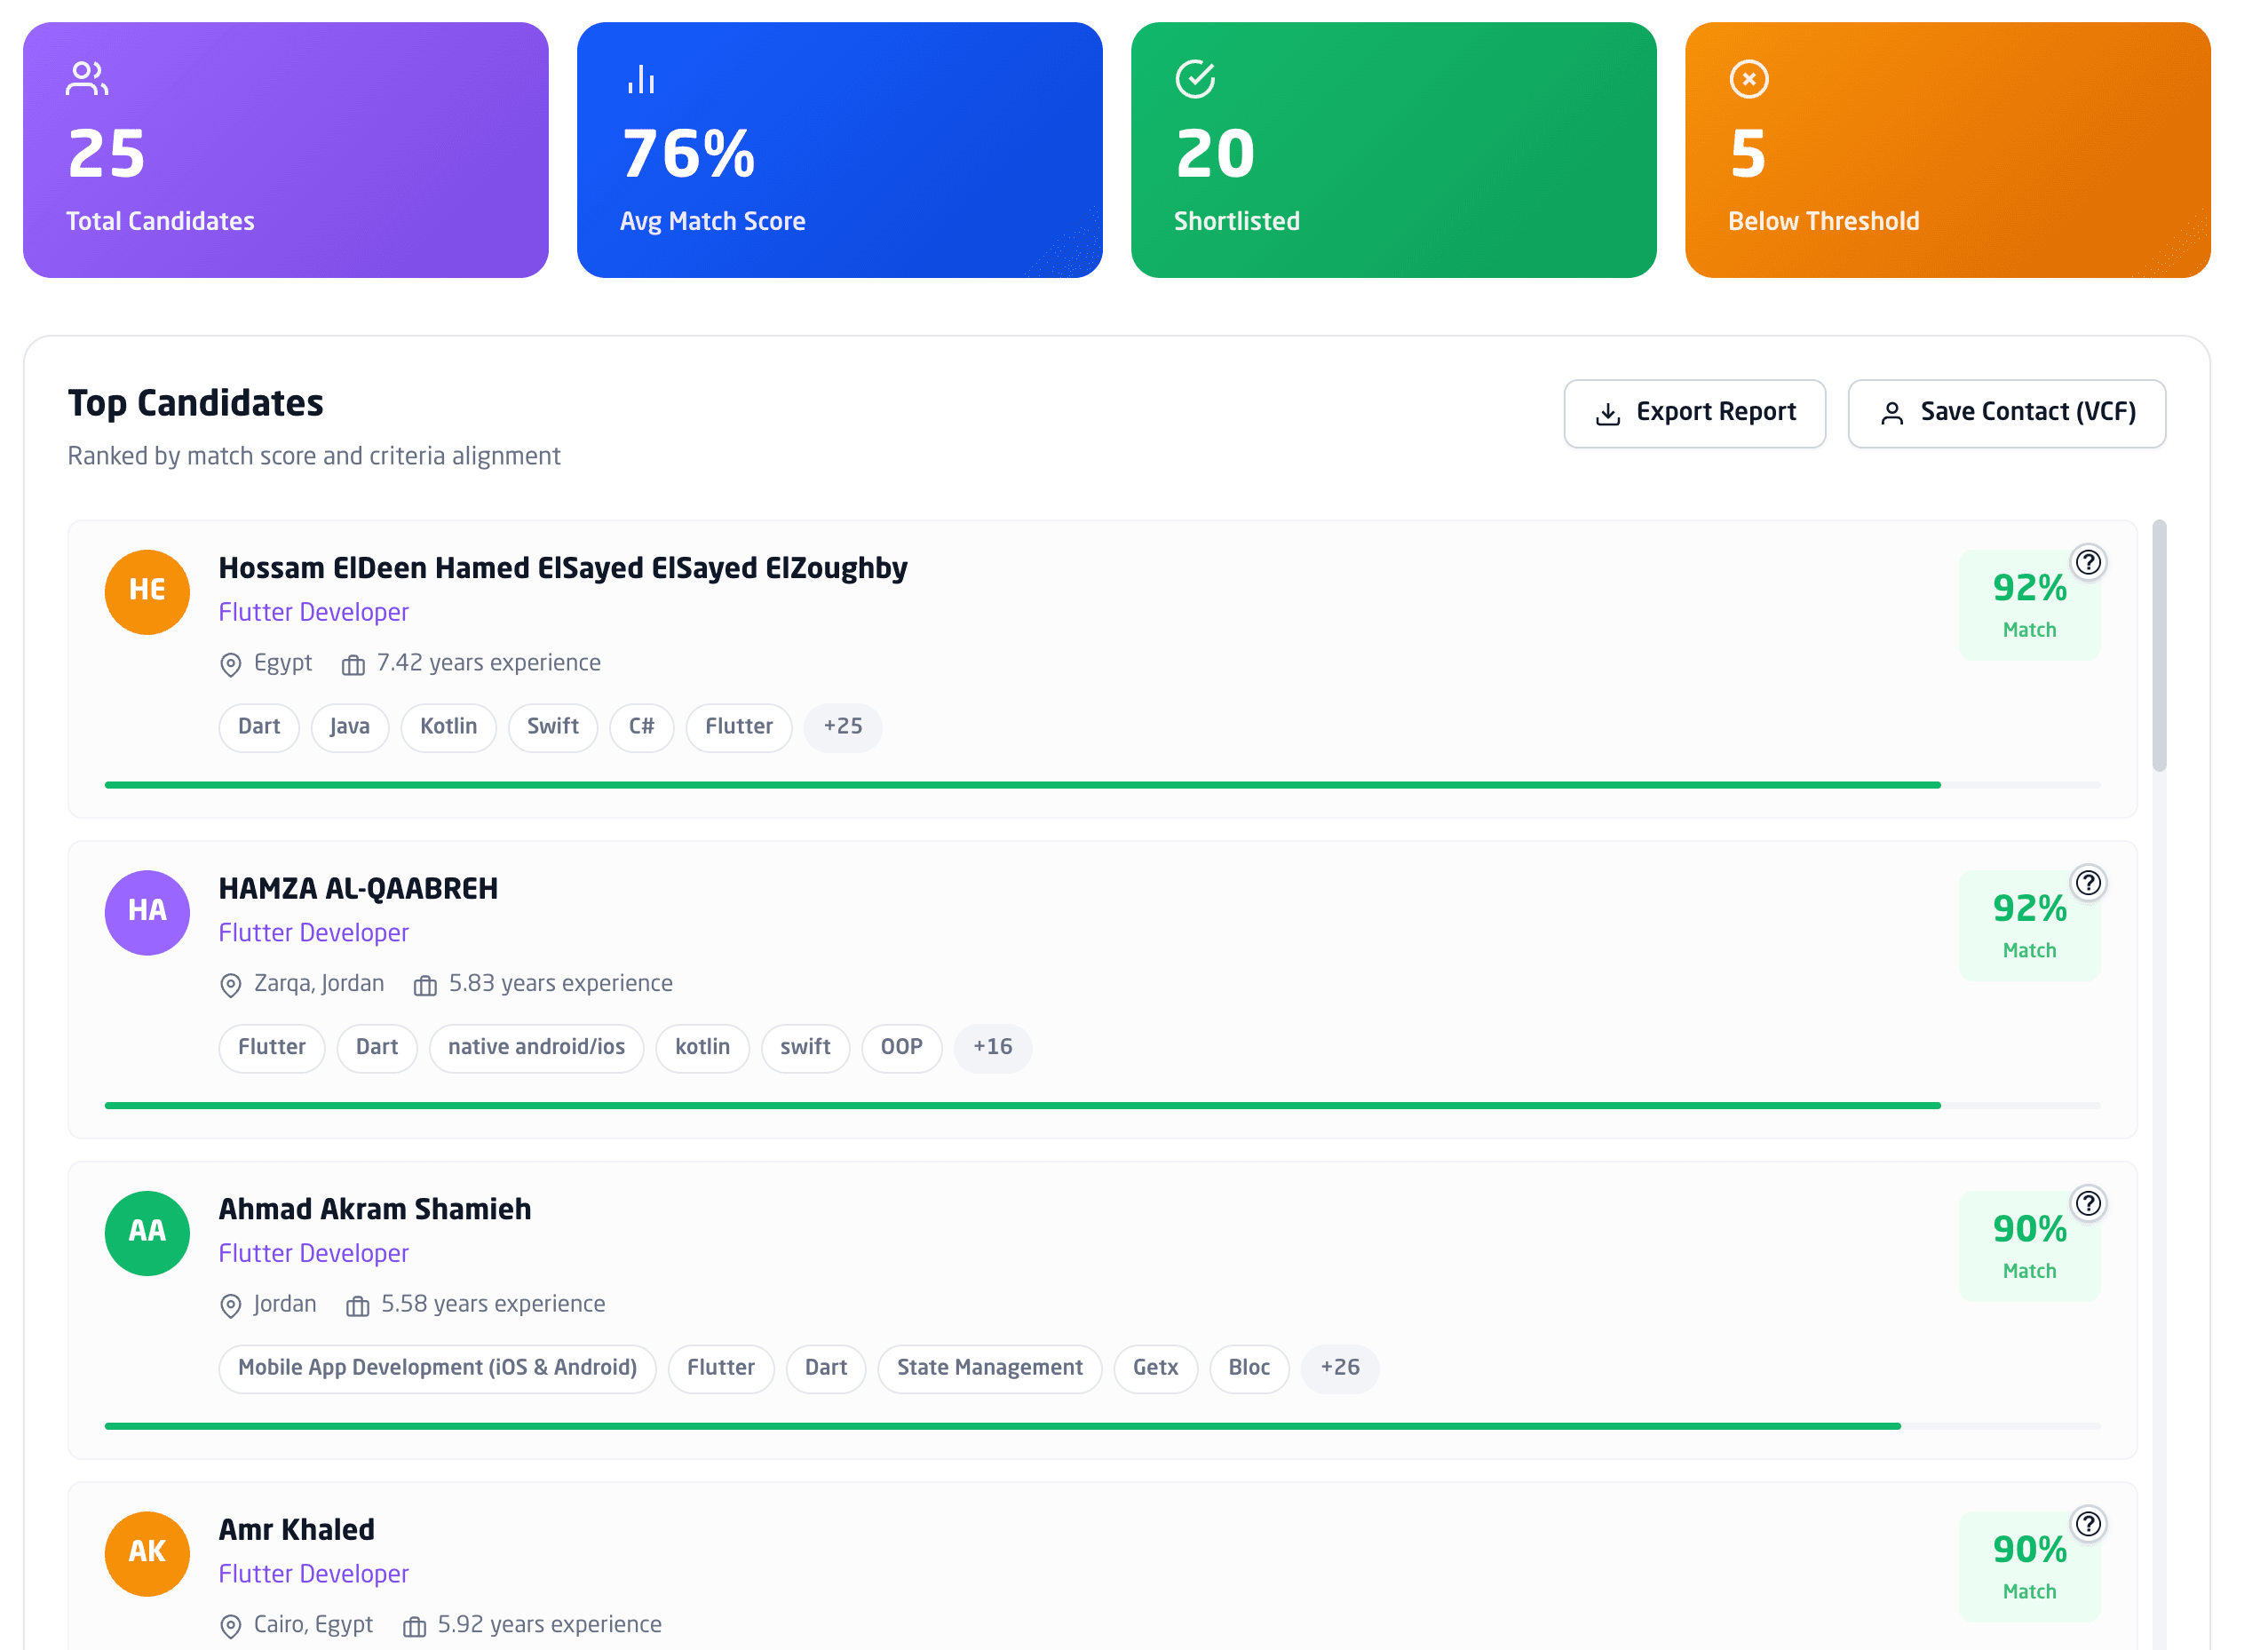
Task: Click the Java skill tag
Action: pos(349,727)
